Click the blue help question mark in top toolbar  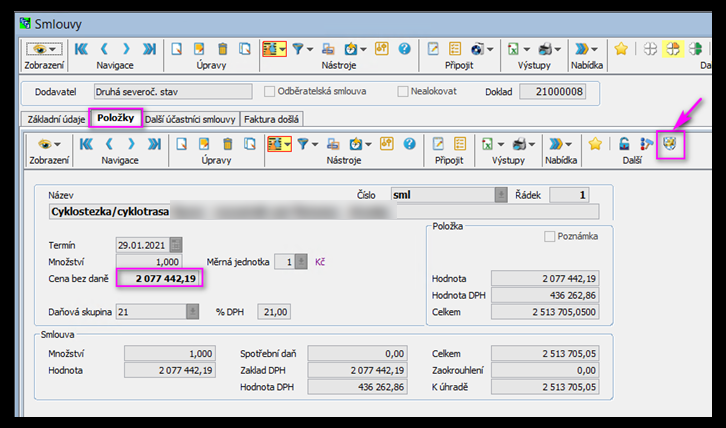coord(405,48)
